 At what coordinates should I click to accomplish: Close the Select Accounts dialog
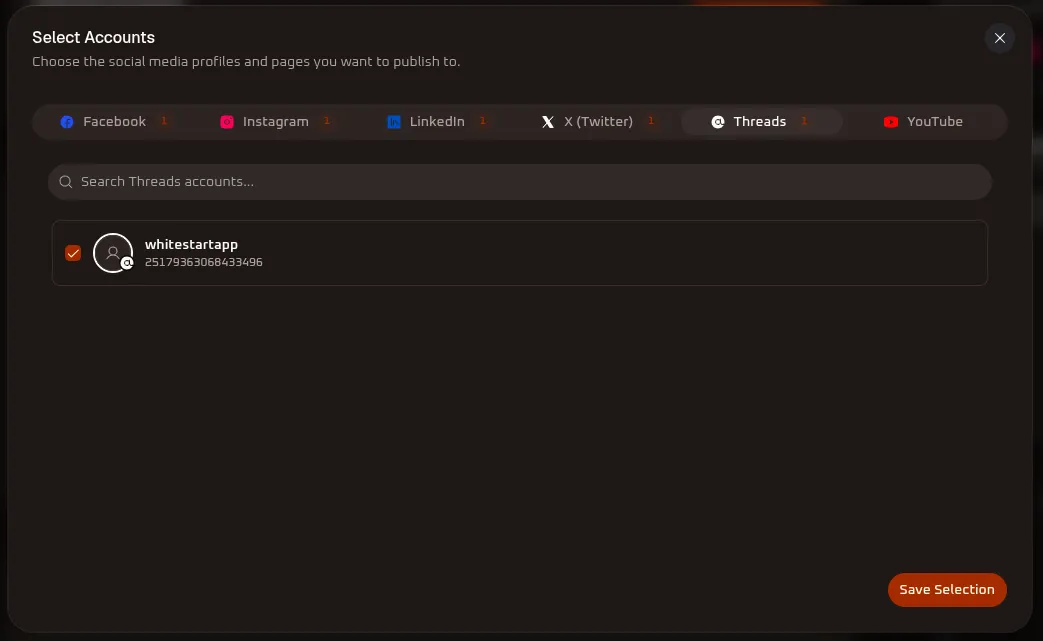click(x=999, y=38)
